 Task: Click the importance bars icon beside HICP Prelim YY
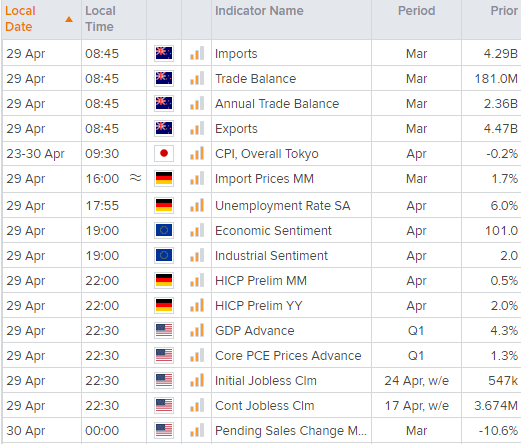(197, 305)
